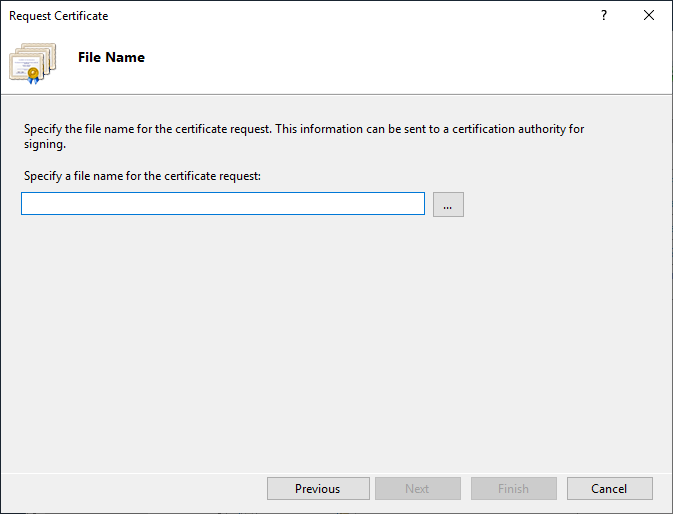
Task: Click the disabled Finish button
Action: (513, 489)
